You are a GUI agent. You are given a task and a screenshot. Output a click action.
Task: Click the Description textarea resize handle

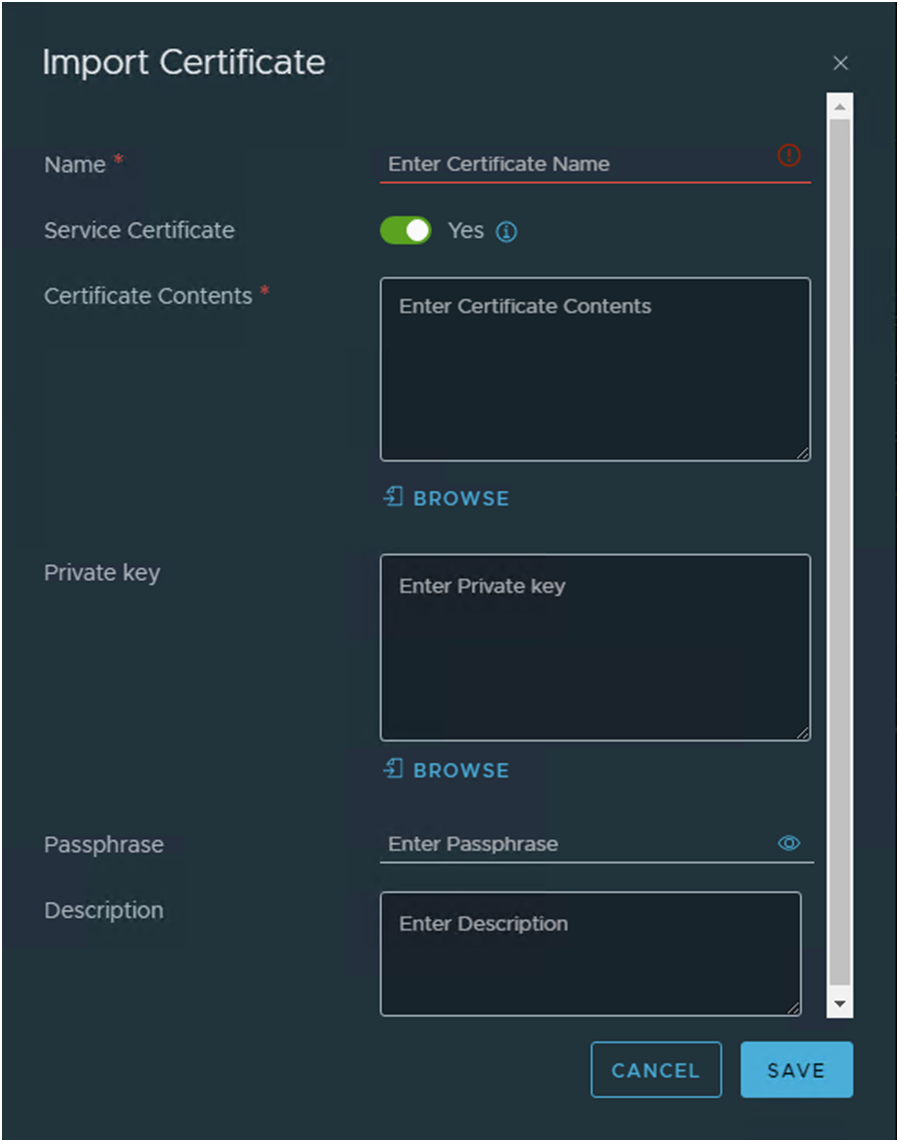[793, 1008]
